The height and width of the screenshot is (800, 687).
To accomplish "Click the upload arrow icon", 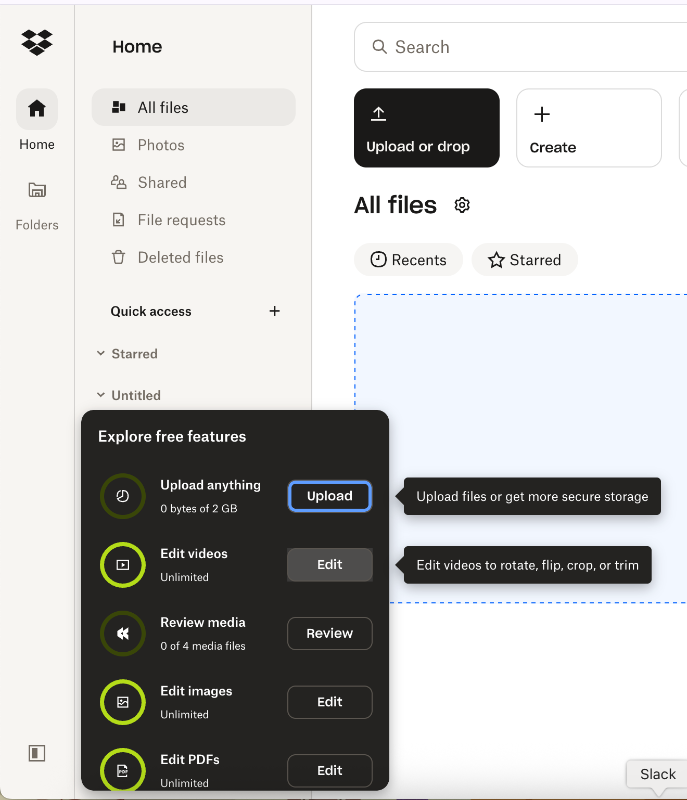I will (x=378, y=114).
